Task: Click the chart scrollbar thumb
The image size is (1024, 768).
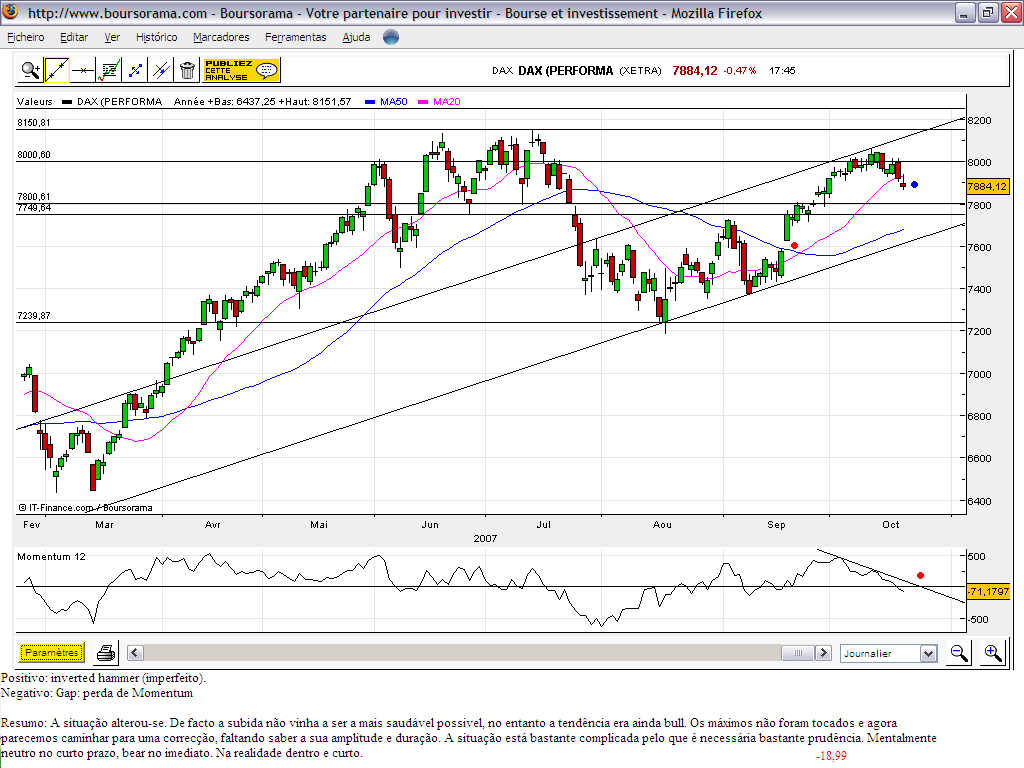Action: pos(798,652)
